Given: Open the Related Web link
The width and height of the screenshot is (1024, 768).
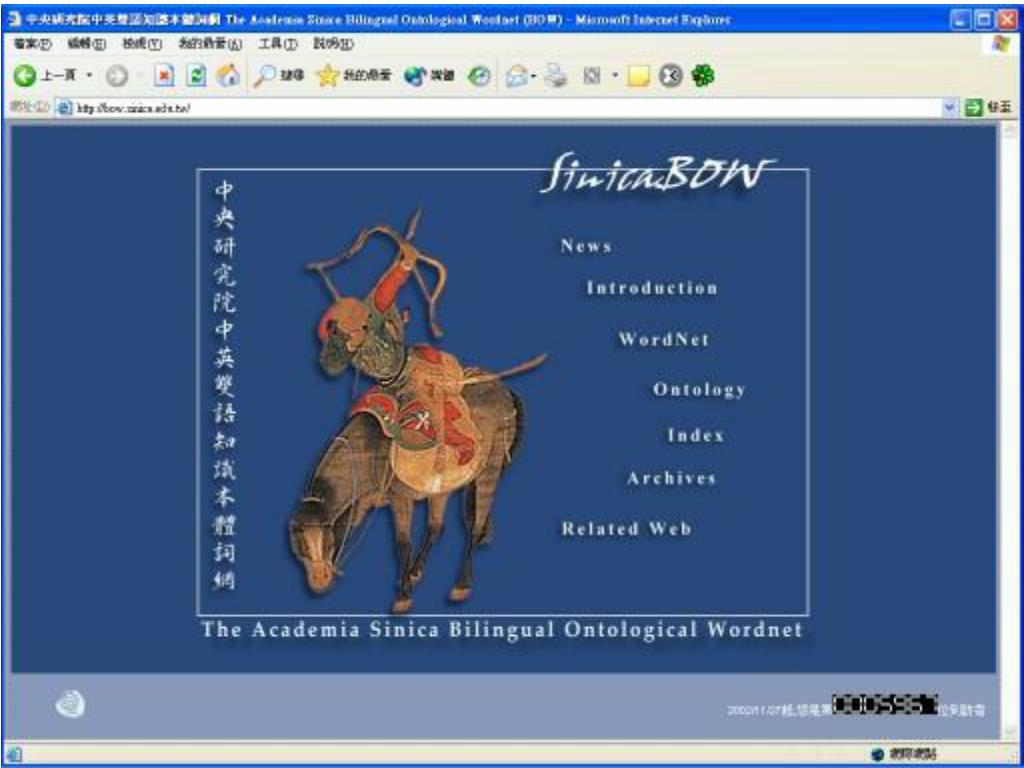Looking at the screenshot, I should pos(626,529).
